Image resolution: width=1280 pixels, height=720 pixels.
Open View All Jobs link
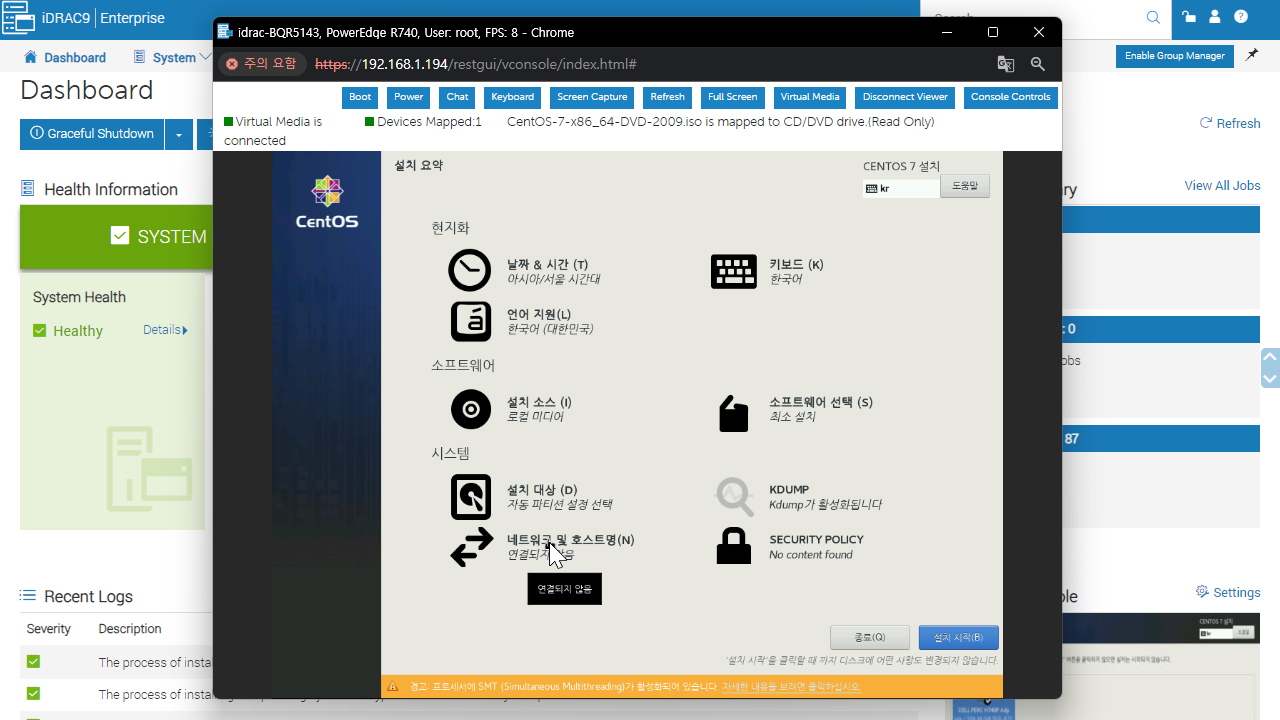[1222, 185]
